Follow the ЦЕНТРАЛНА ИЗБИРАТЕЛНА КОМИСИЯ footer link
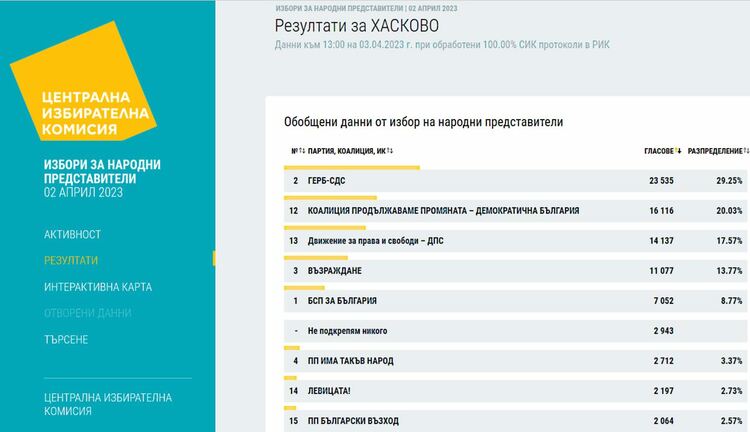Image resolution: width=750 pixels, height=432 pixels. [x=108, y=404]
